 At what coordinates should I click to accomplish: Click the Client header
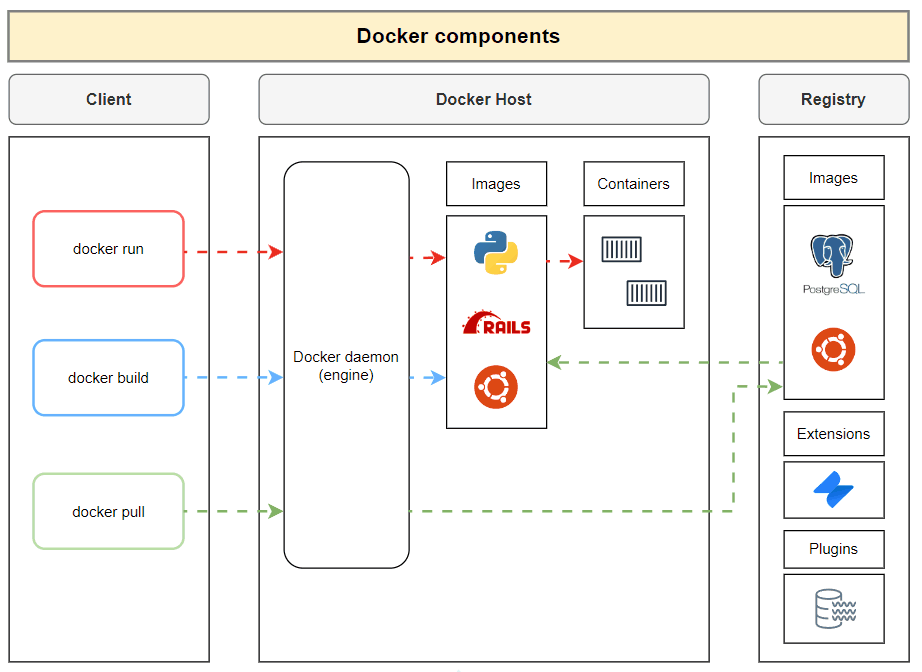click(109, 99)
